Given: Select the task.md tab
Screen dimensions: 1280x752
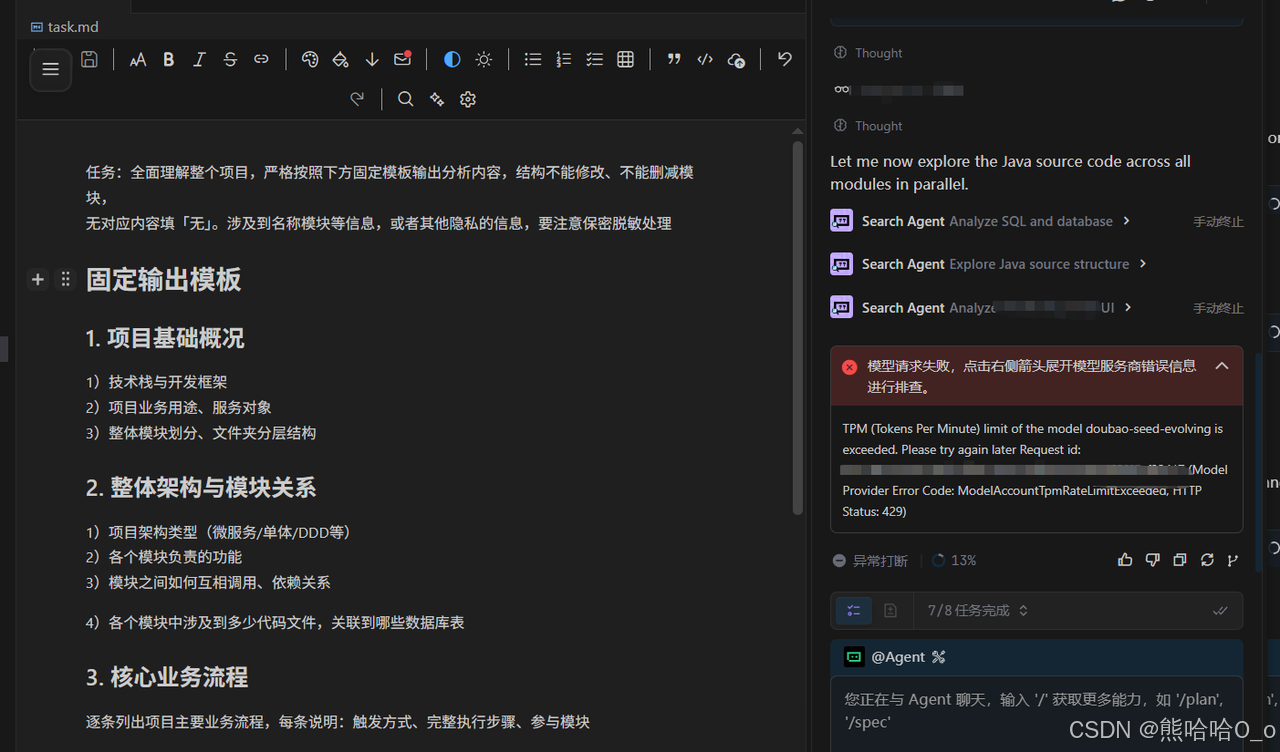Looking at the screenshot, I should [x=65, y=27].
